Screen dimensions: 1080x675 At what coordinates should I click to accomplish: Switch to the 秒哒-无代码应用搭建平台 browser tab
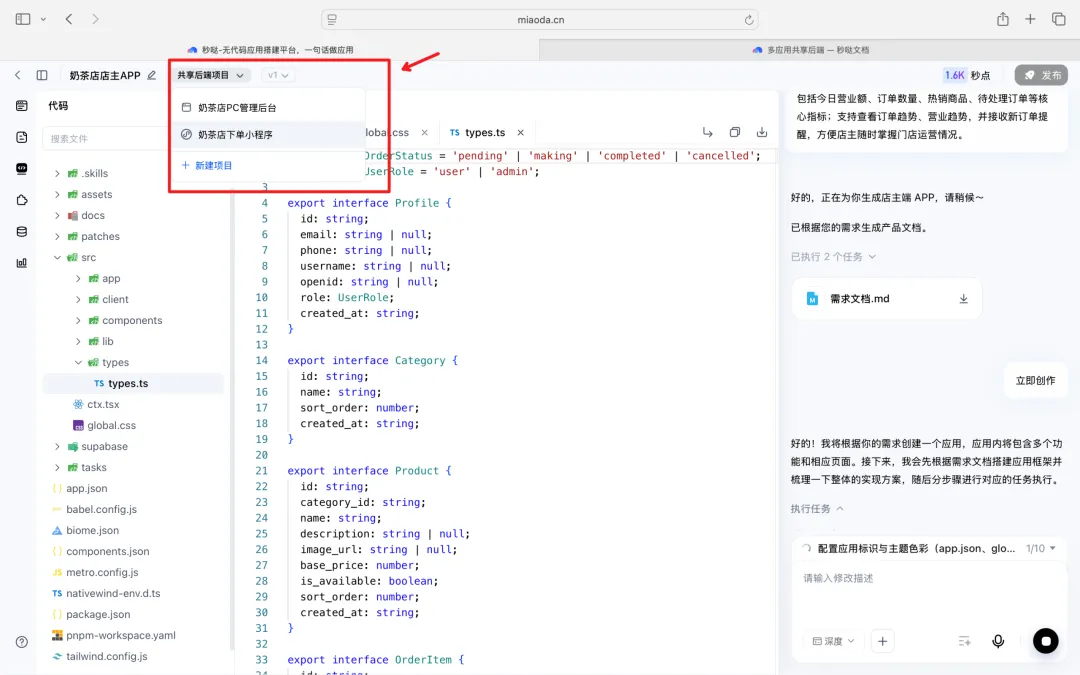coord(270,50)
